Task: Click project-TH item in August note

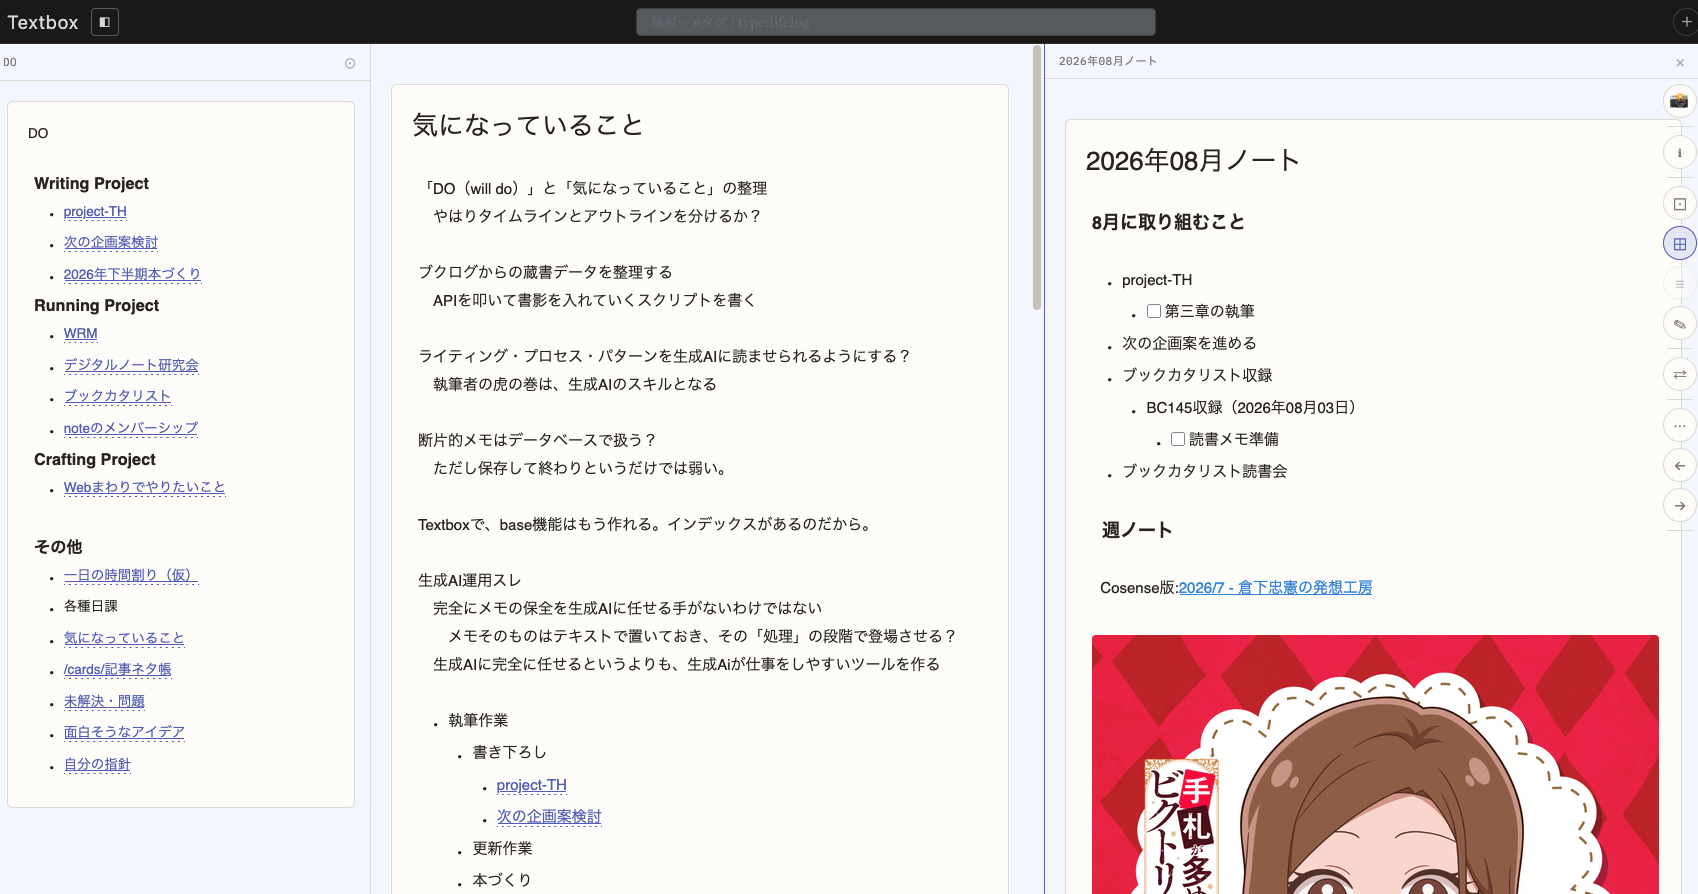Action: 1157,280
